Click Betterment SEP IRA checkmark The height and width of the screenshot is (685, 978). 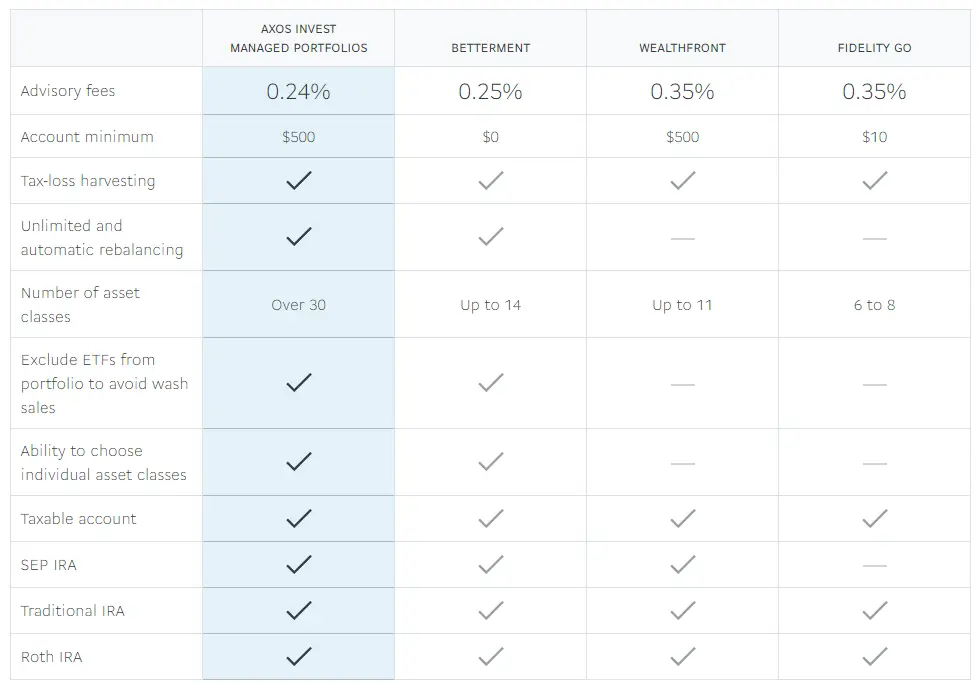coord(490,565)
